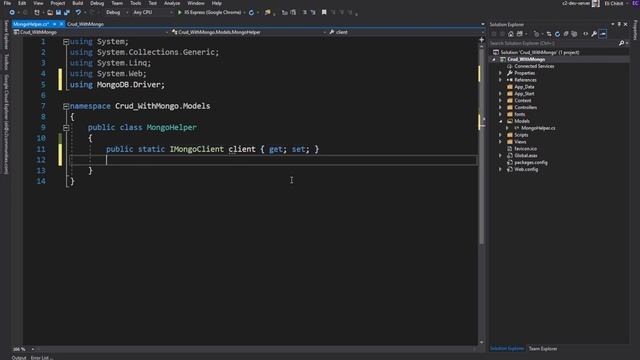Click the bookmark icon in toolbar
This screenshot has width=640, height=360.
pos(324,13)
